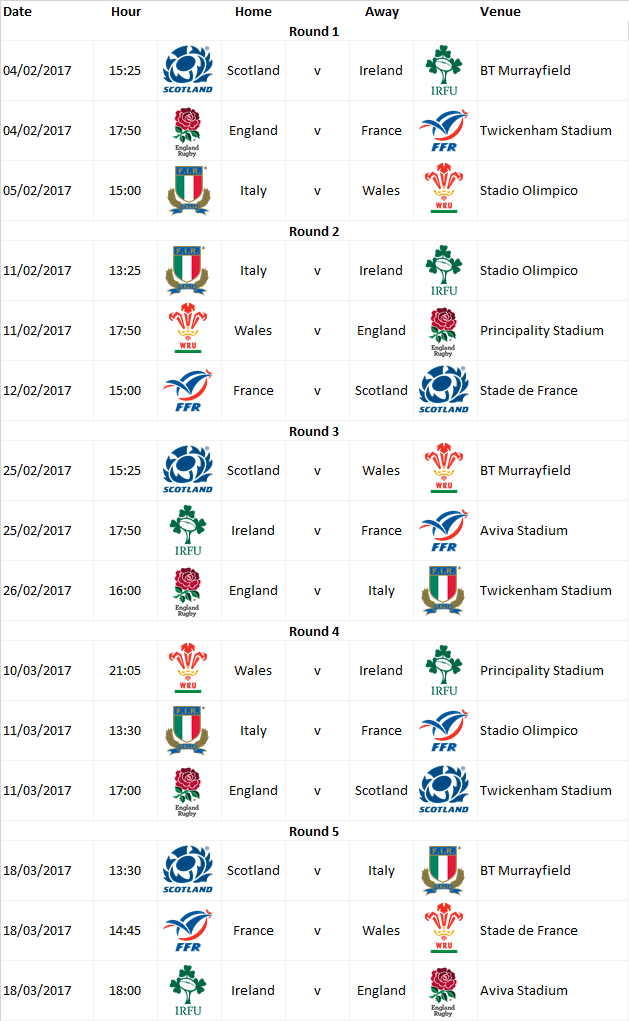Select the Round 3 heading
Image resolution: width=629 pixels, height=1021 pixels.
coord(314,432)
